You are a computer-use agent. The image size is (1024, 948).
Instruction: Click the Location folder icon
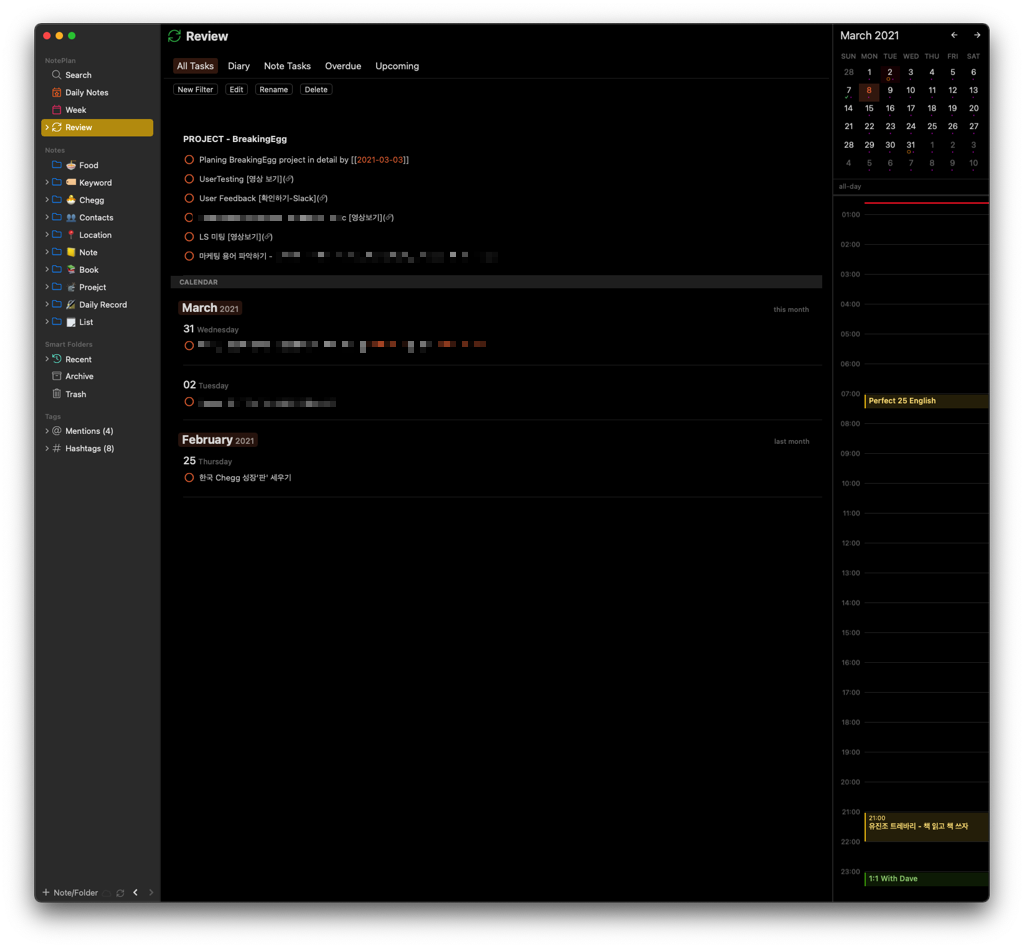(57, 234)
